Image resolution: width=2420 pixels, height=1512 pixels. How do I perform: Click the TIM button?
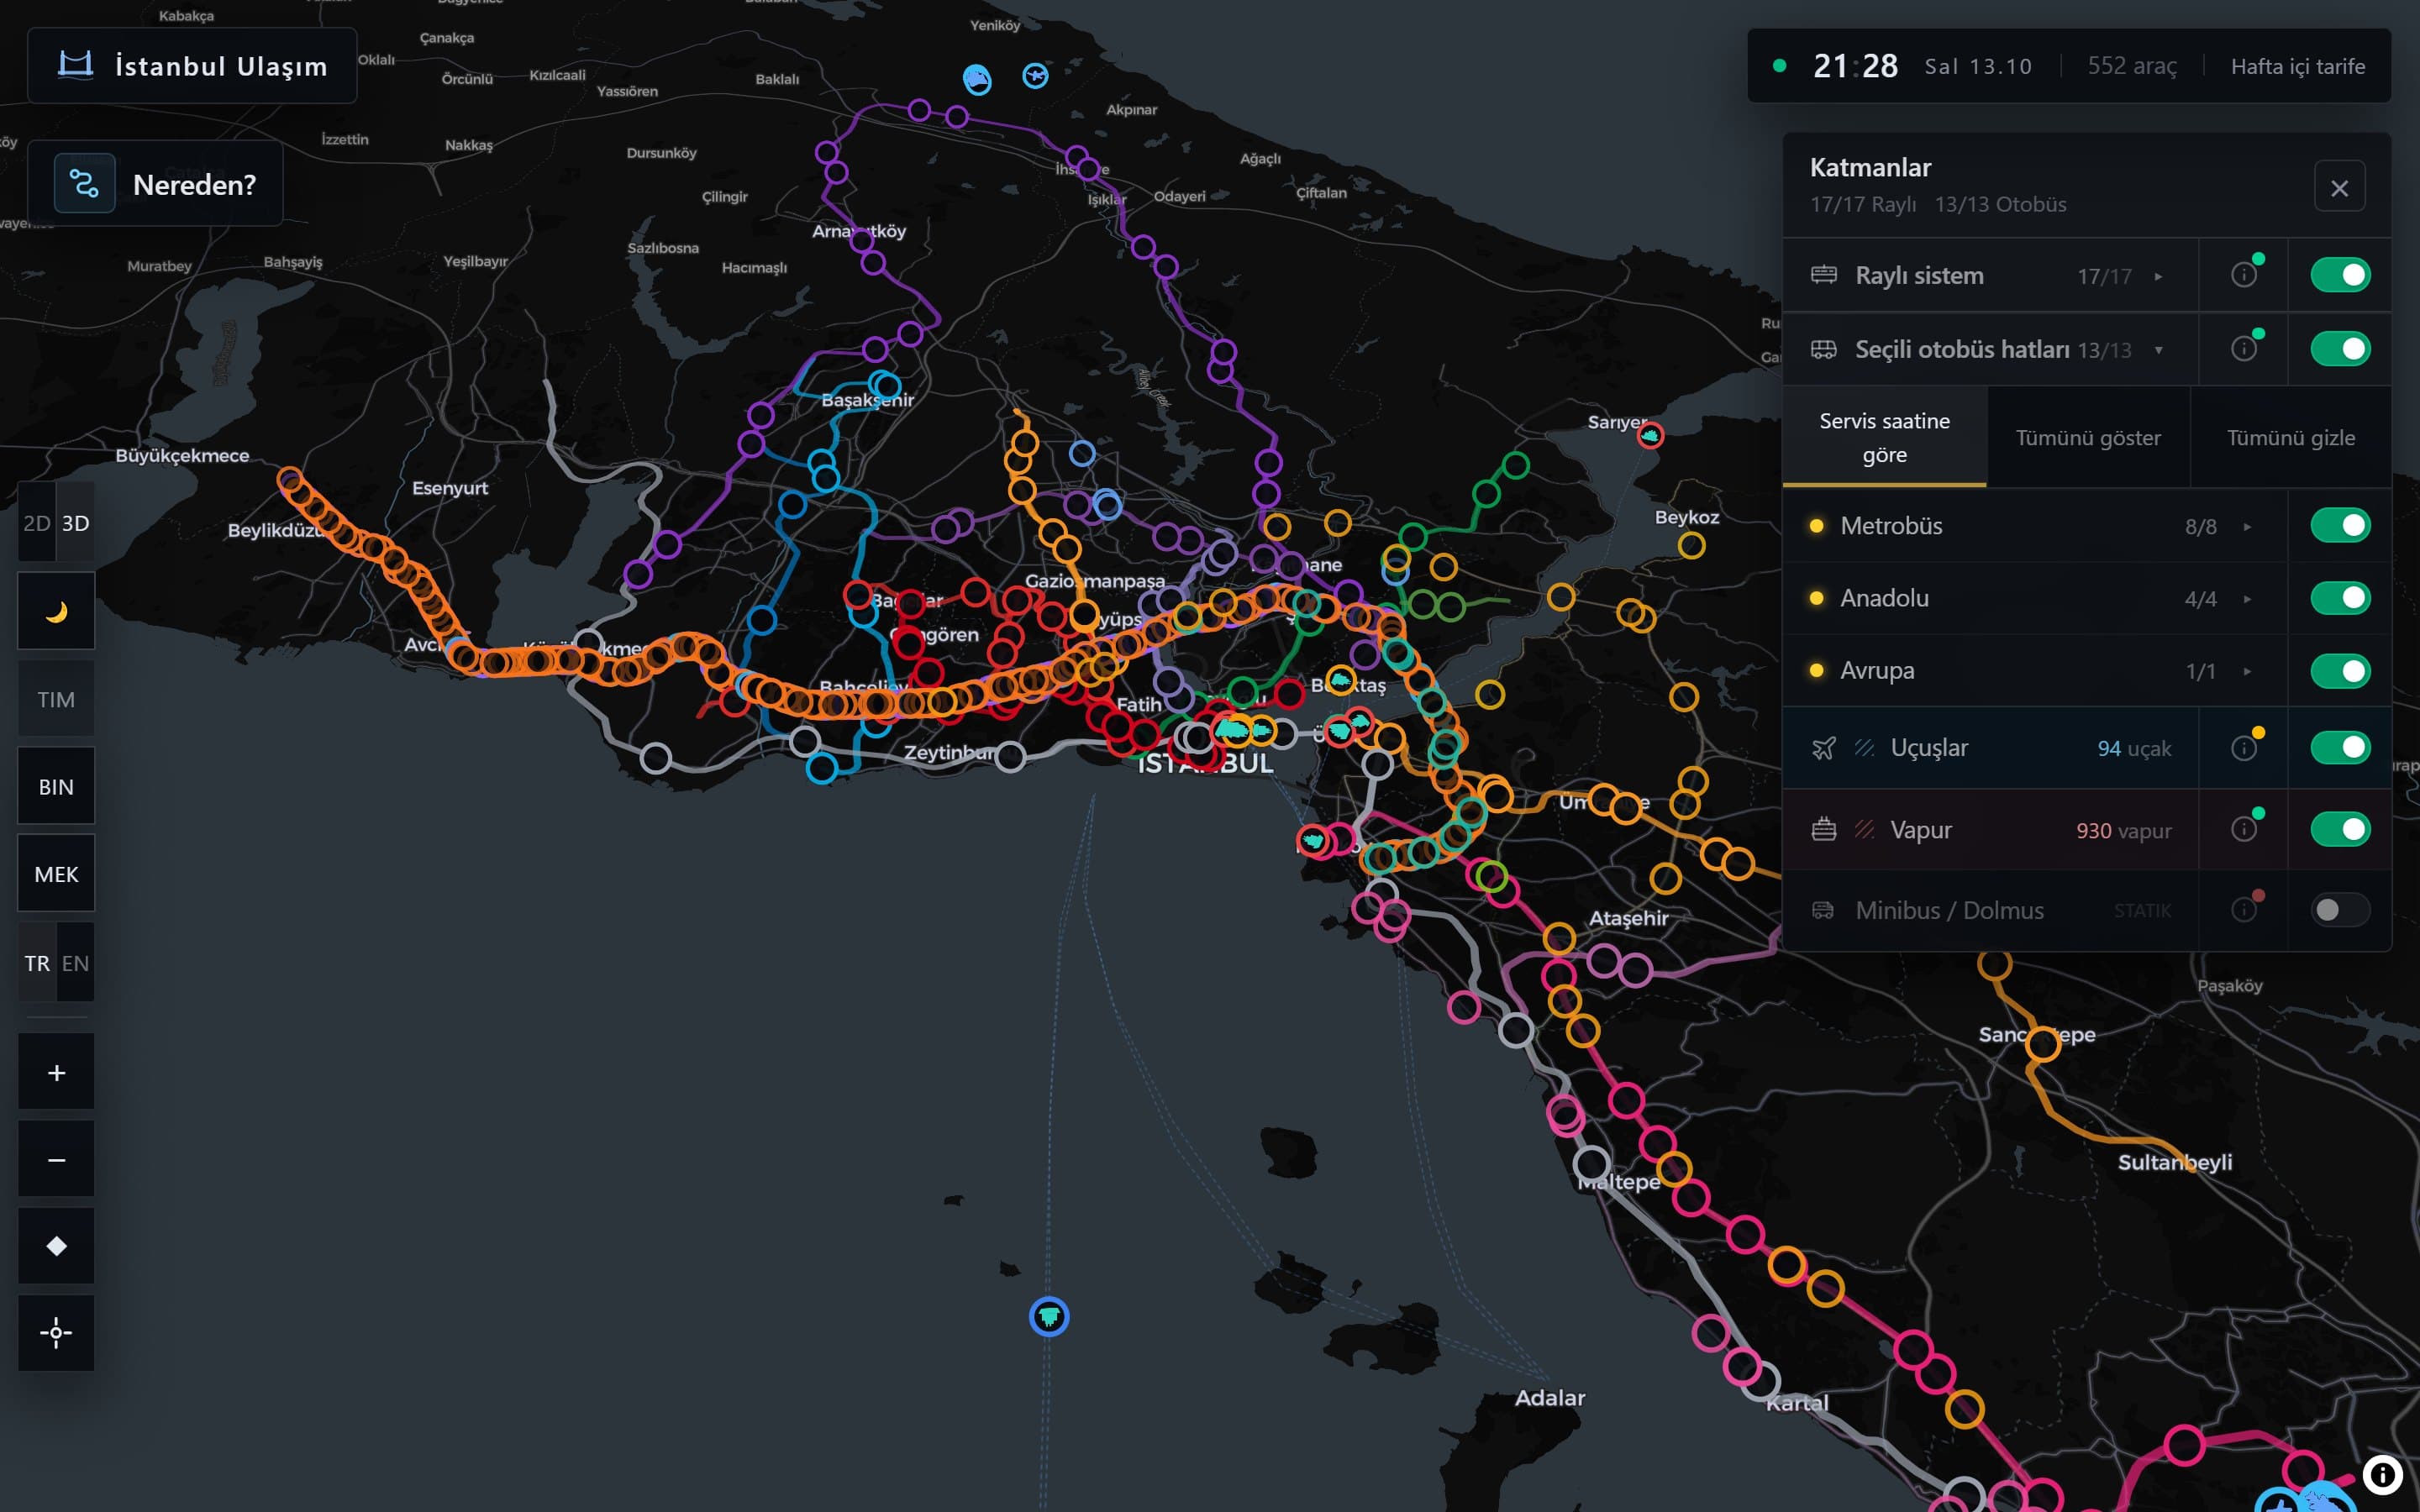pyautogui.click(x=56, y=699)
